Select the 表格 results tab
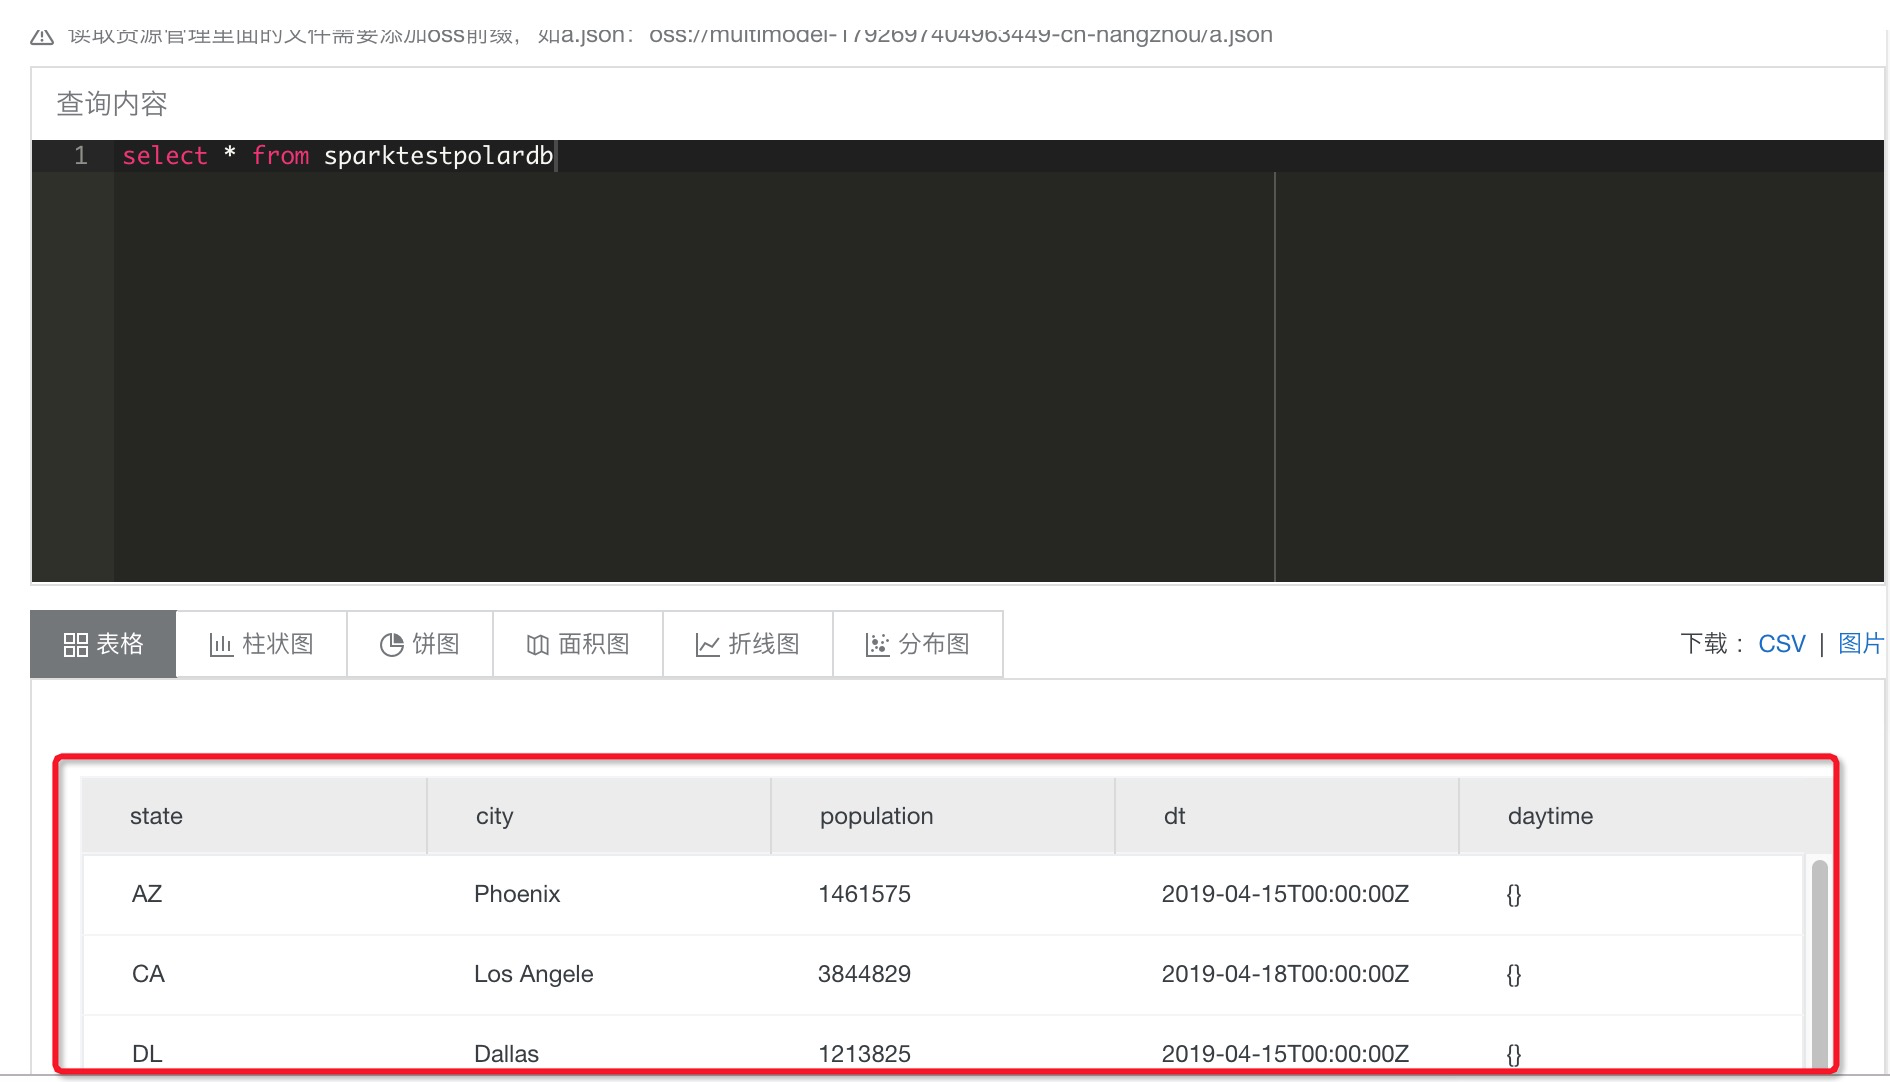The height and width of the screenshot is (1082, 1890). click(x=103, y=644)
